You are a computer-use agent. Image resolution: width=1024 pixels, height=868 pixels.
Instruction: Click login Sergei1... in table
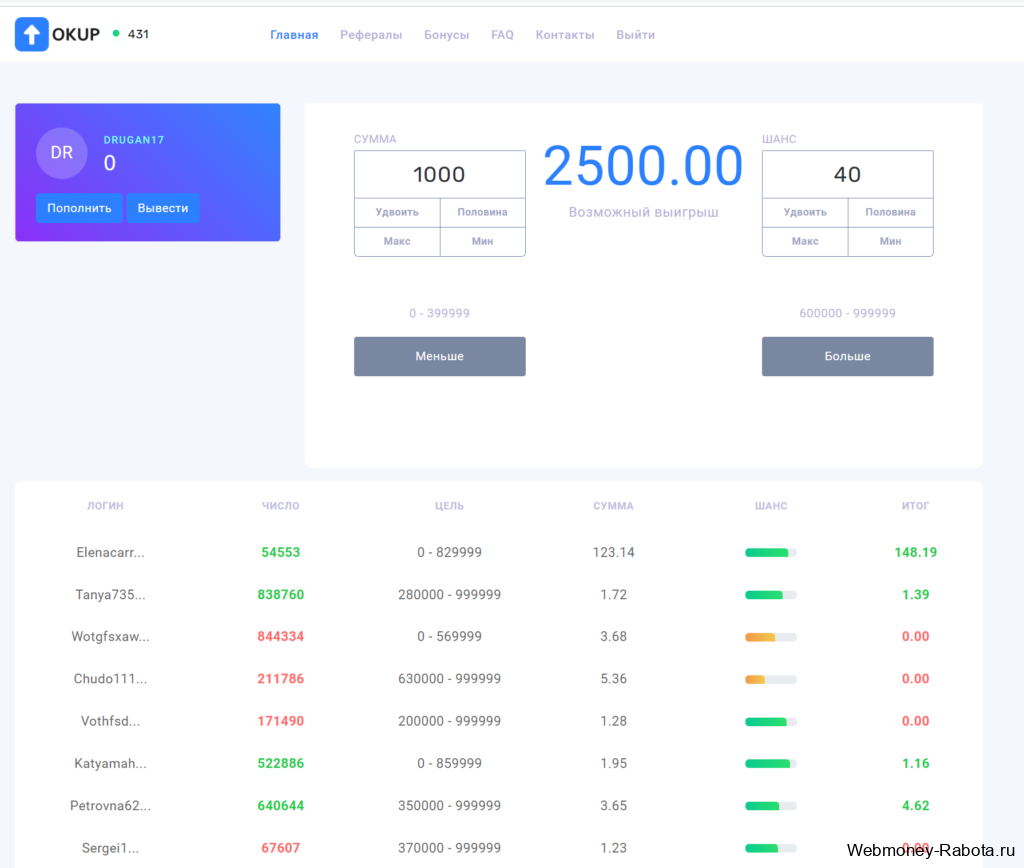pos(110,848)
